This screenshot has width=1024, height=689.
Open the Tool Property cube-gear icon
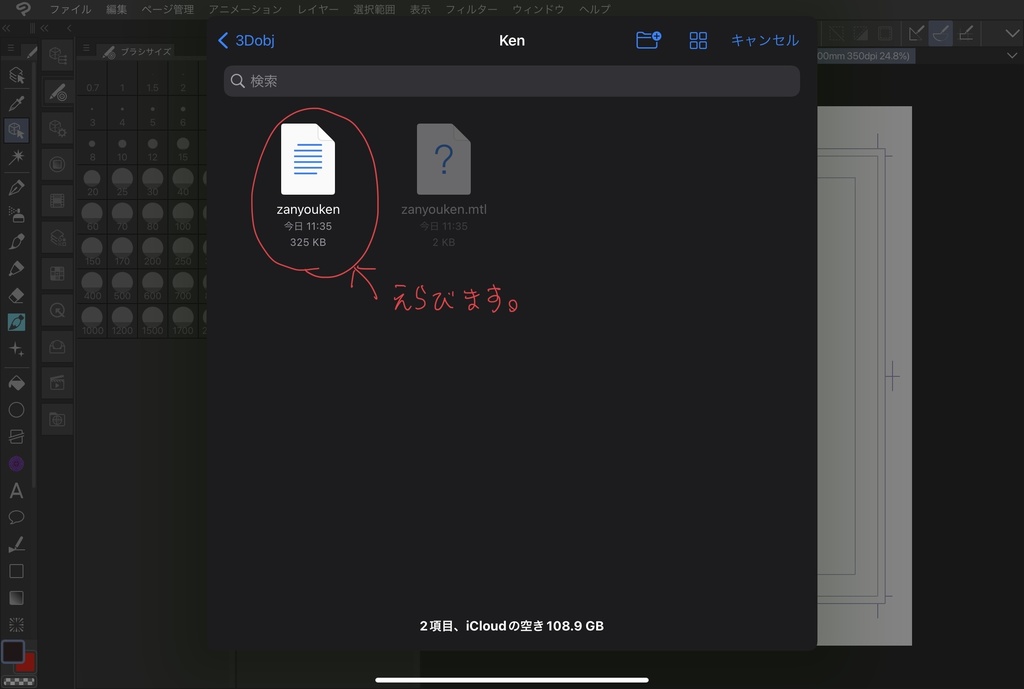(57, 128)
